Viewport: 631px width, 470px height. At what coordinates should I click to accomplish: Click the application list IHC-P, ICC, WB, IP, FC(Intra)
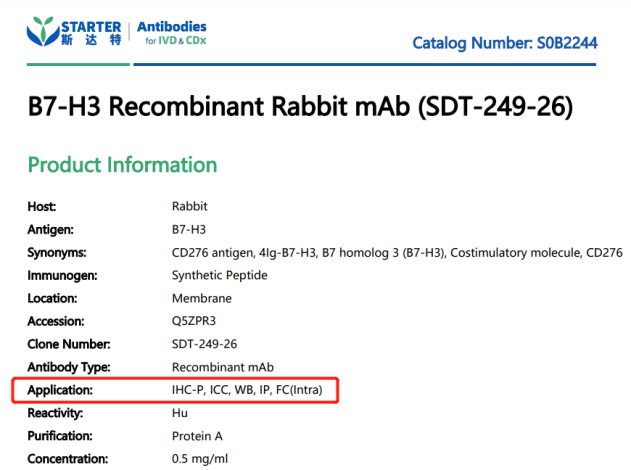[248, 390]
